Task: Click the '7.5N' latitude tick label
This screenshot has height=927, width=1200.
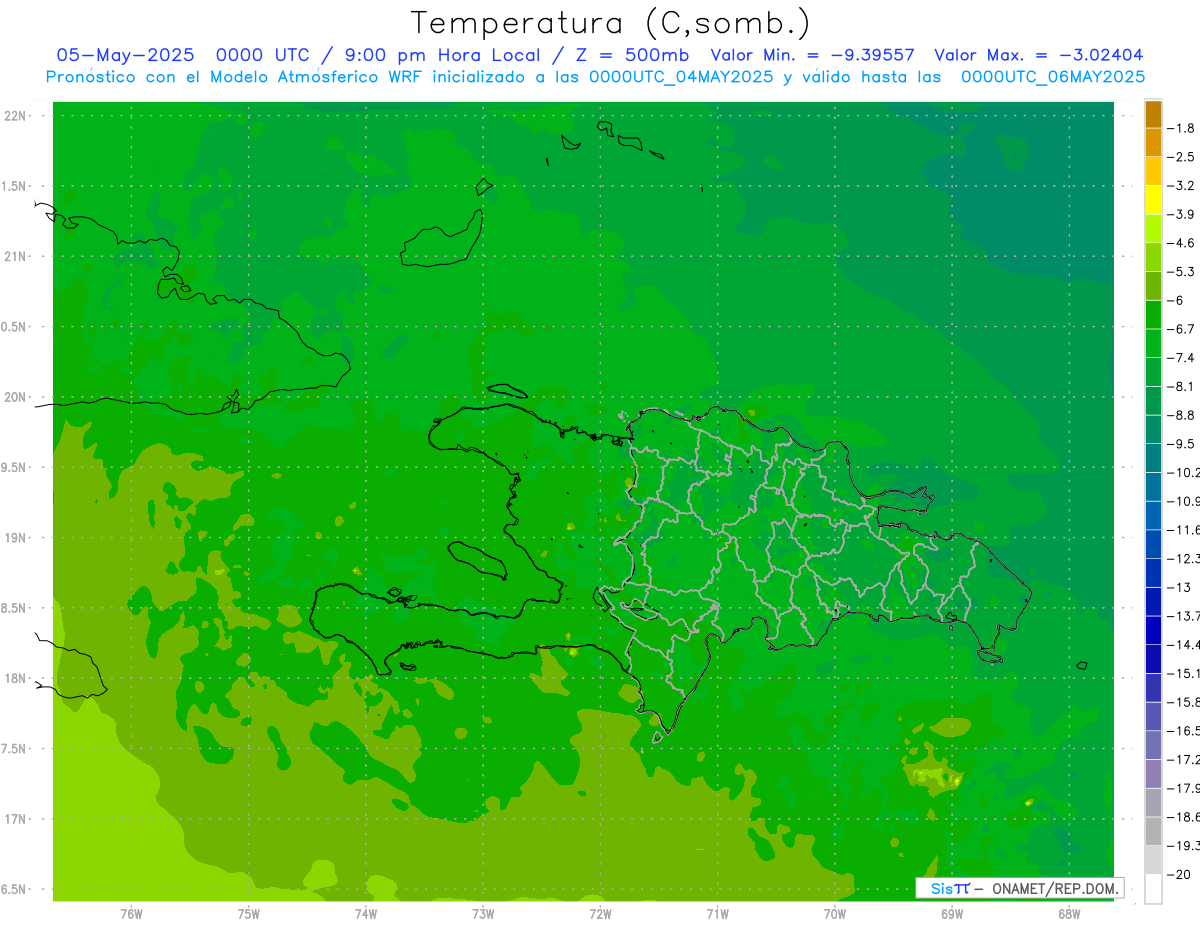Action: tap(15, 749)
